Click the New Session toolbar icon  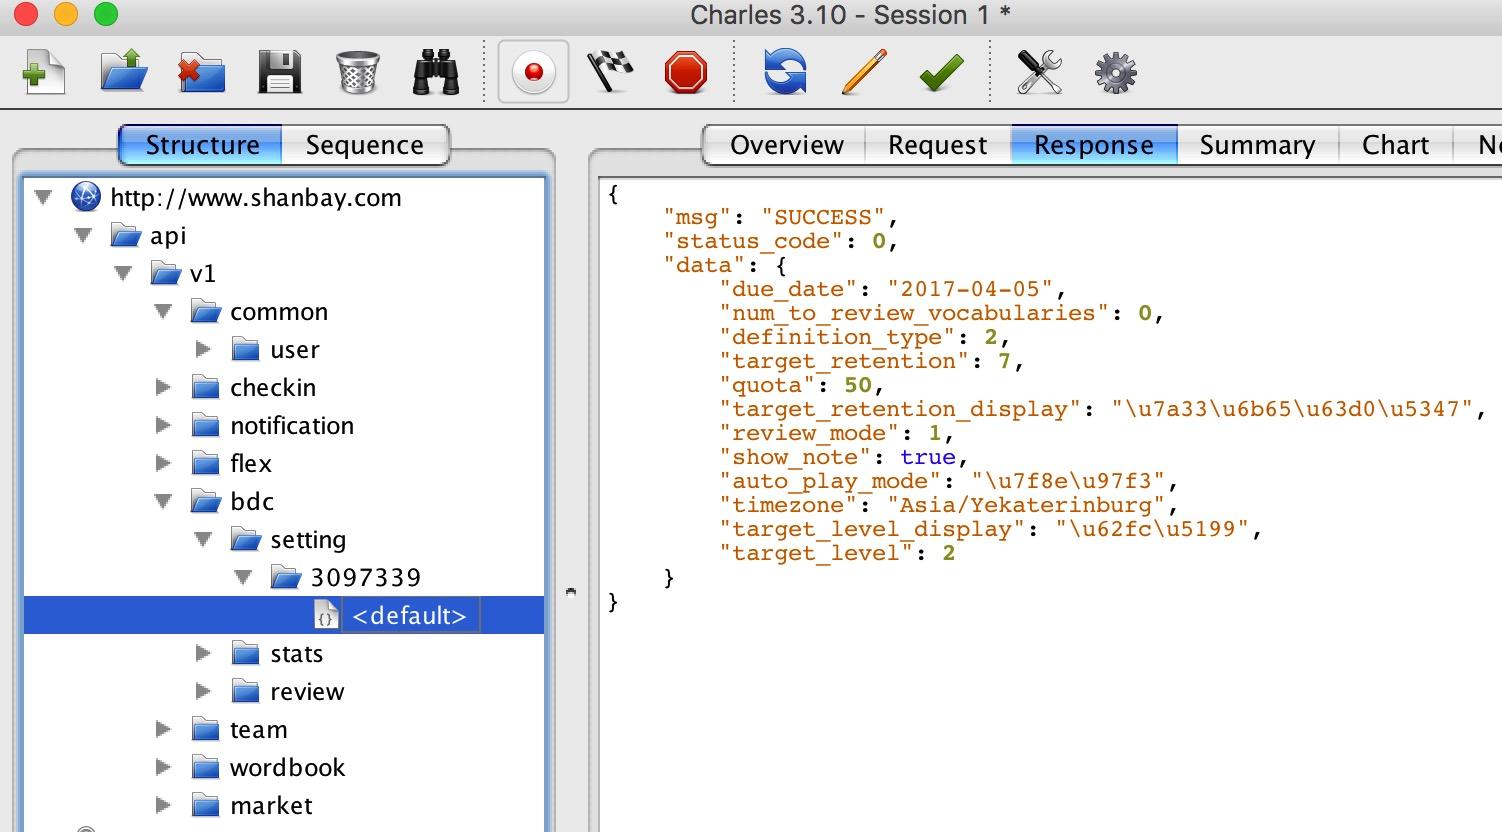point(43,73)
